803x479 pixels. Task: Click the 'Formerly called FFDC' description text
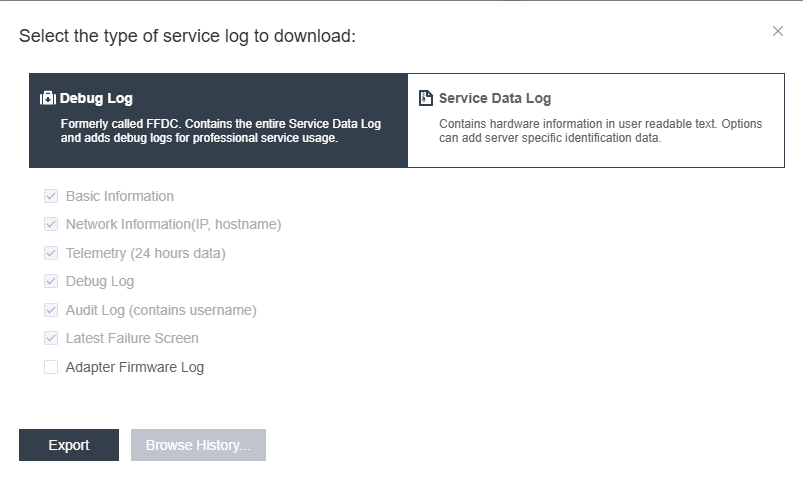[x=221, y=131]
